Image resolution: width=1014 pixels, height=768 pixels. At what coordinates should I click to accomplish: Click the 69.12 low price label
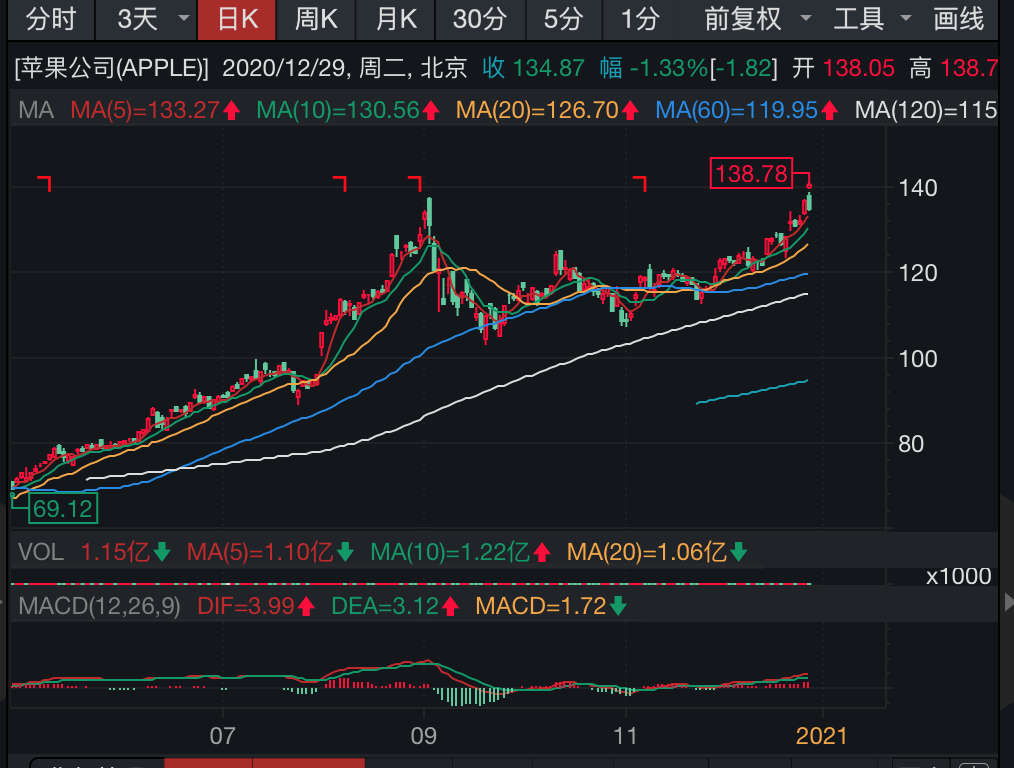(x=63, y=509)
